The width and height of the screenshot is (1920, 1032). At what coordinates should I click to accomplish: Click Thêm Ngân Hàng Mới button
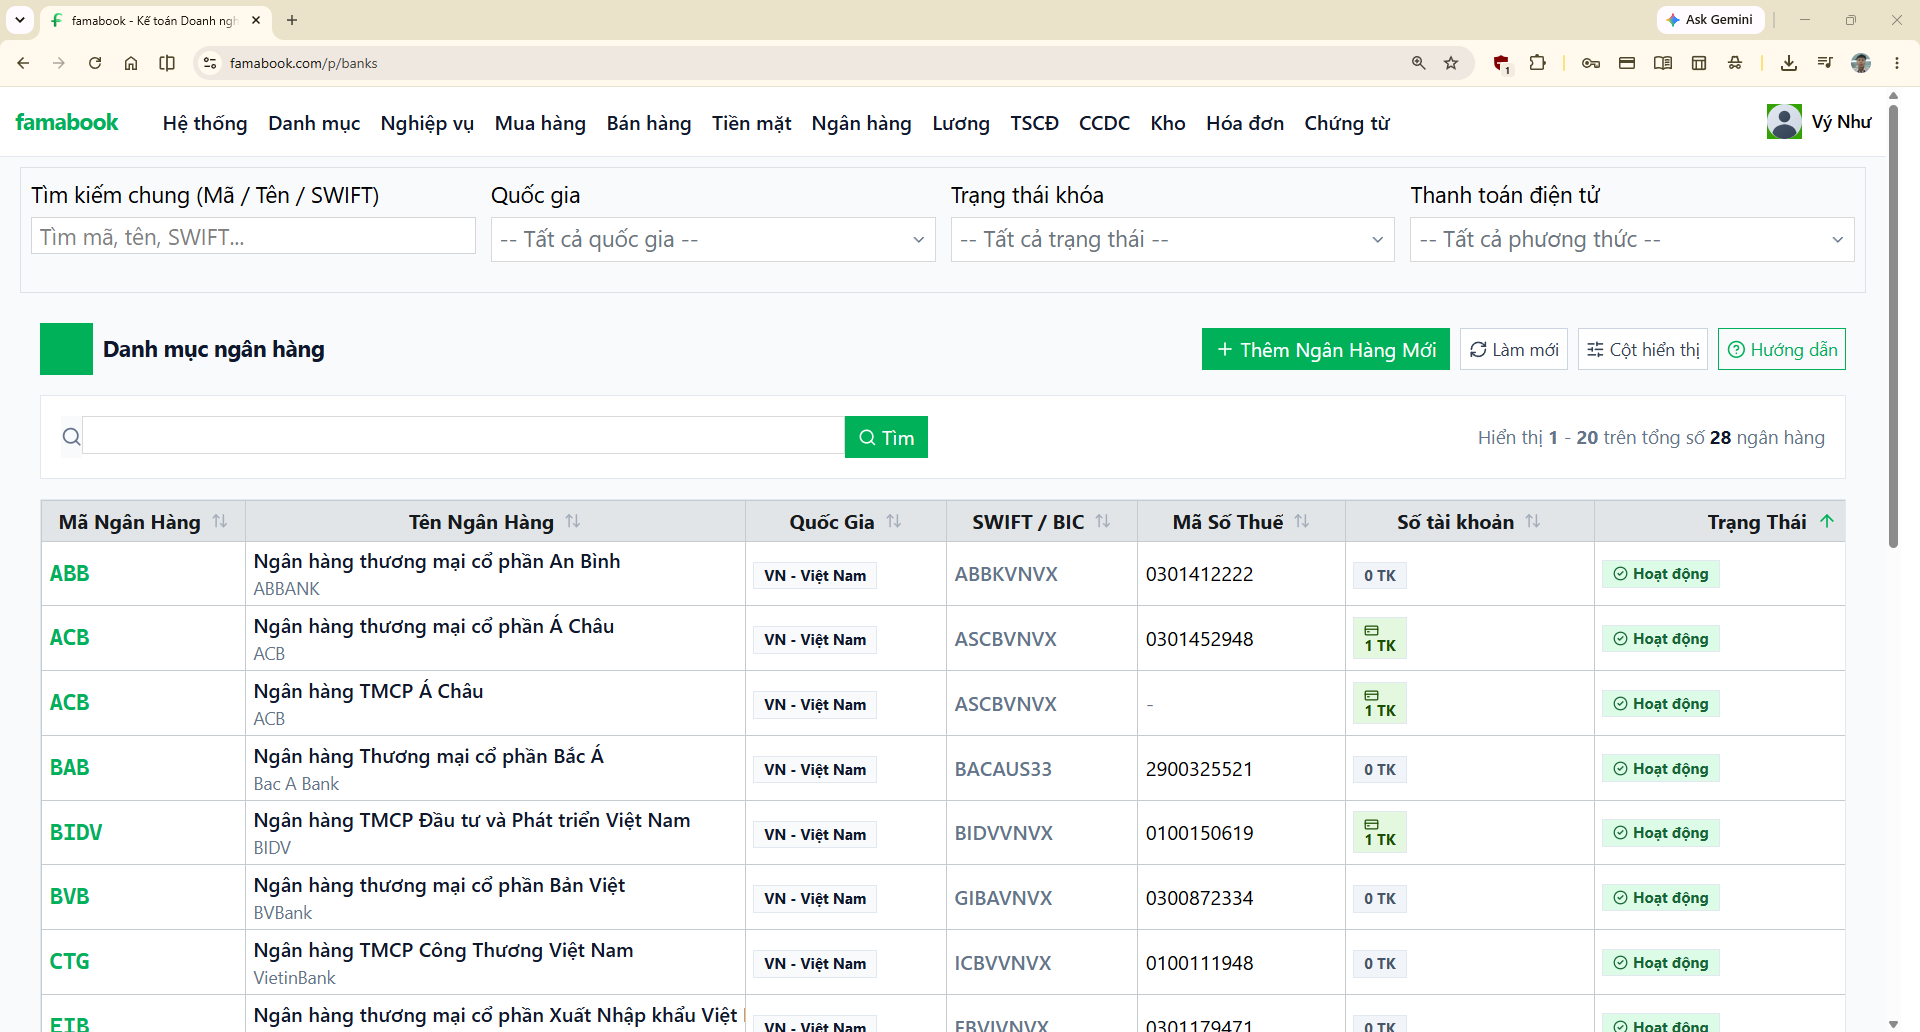click(1326, 349)
